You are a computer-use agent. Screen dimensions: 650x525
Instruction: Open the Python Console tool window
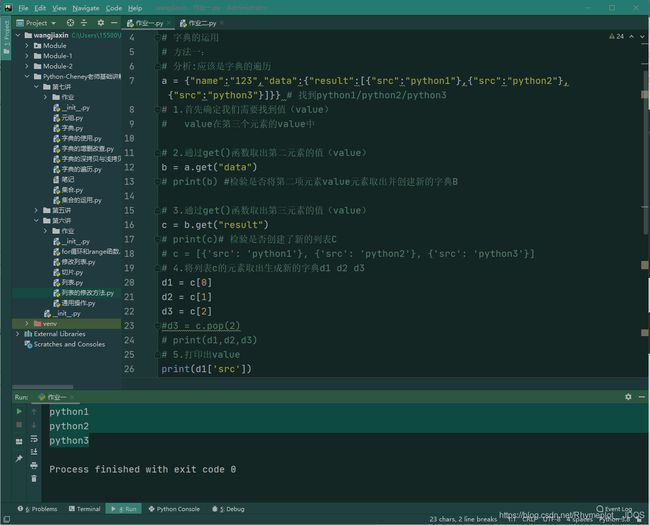[174, 509]
